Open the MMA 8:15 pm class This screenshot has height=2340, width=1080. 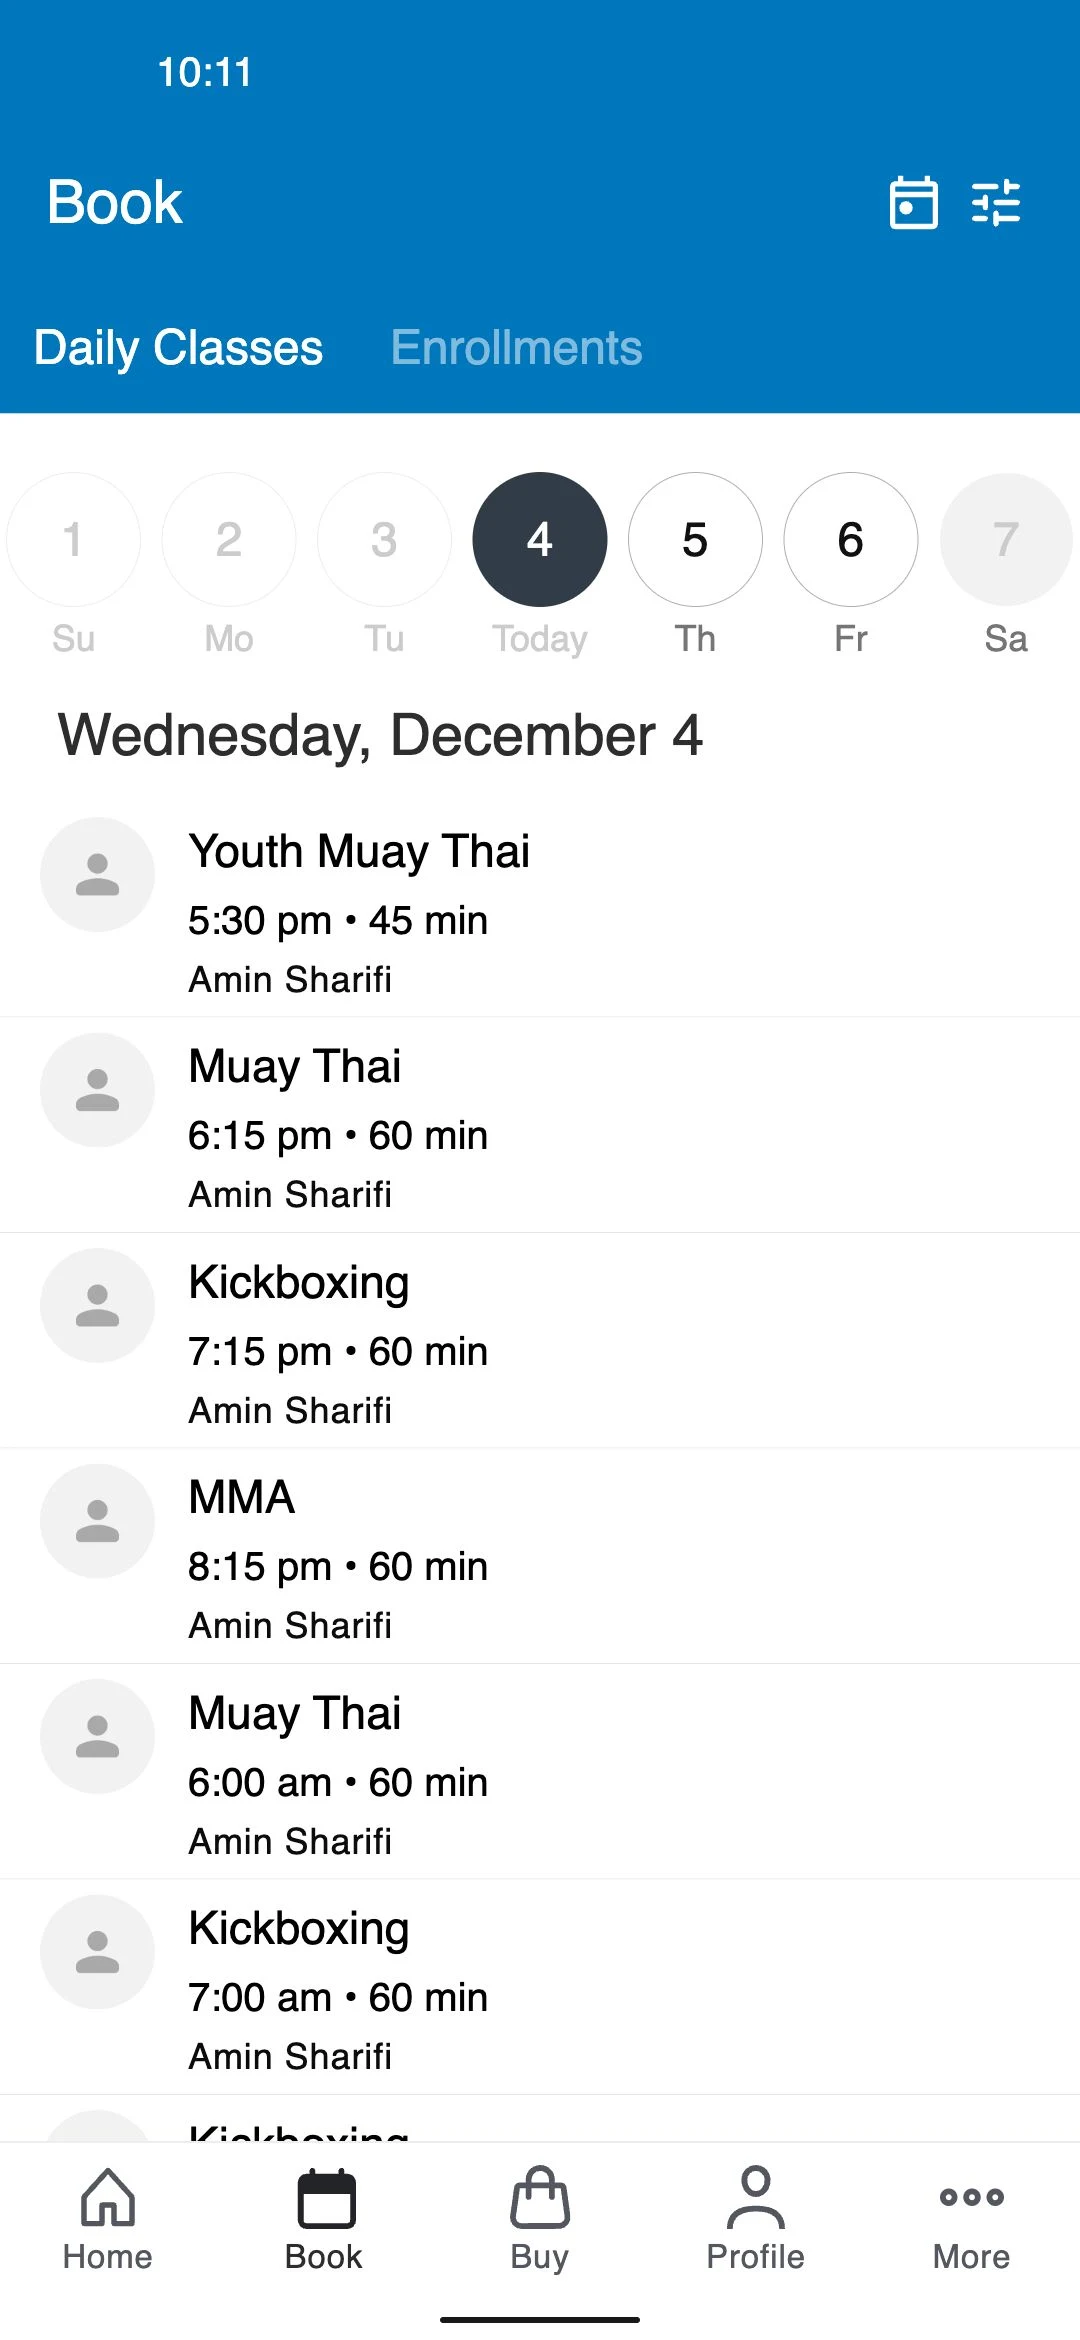tap(540, 1556)
